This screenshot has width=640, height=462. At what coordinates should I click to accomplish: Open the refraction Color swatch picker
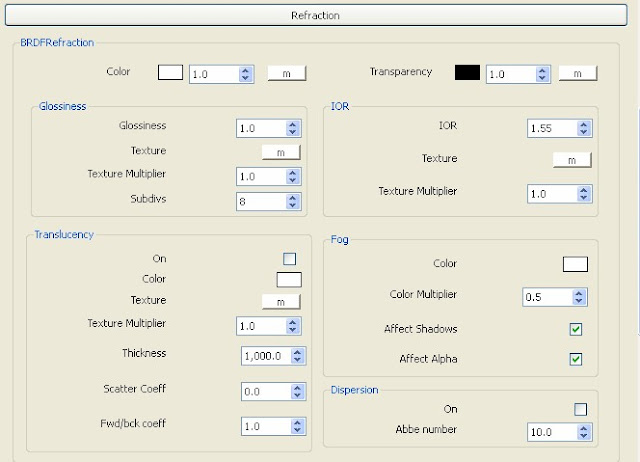pos(170,73)
